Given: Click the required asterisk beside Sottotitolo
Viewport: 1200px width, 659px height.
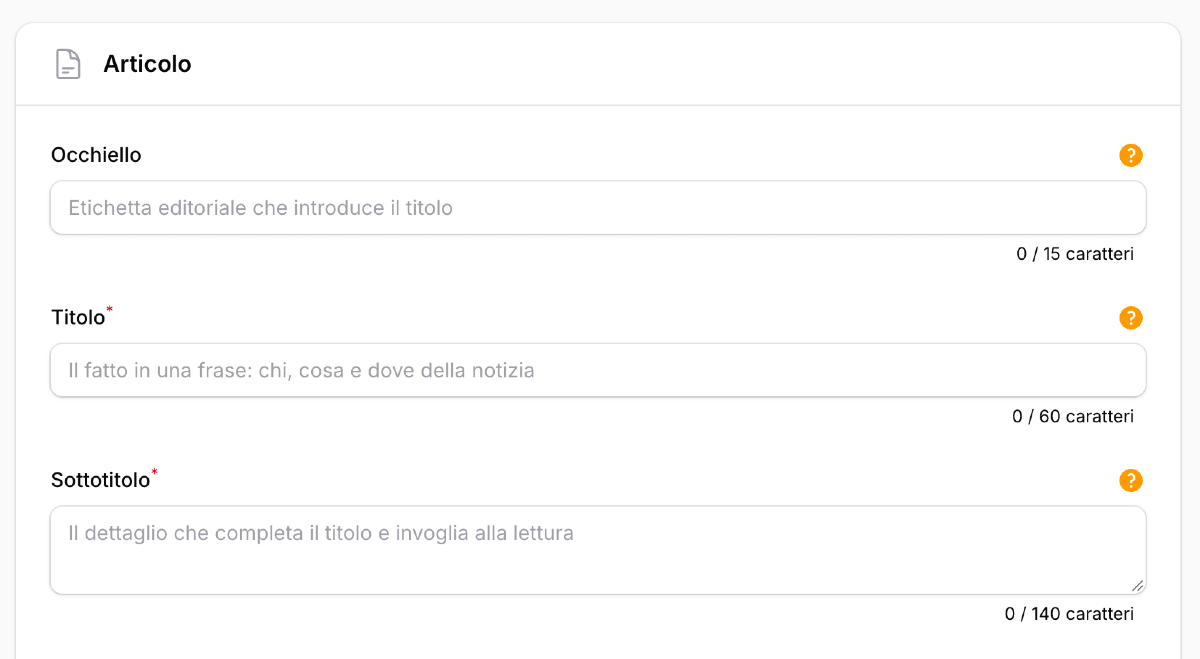Looking at the screenshot, I should [x=155, y=474].
